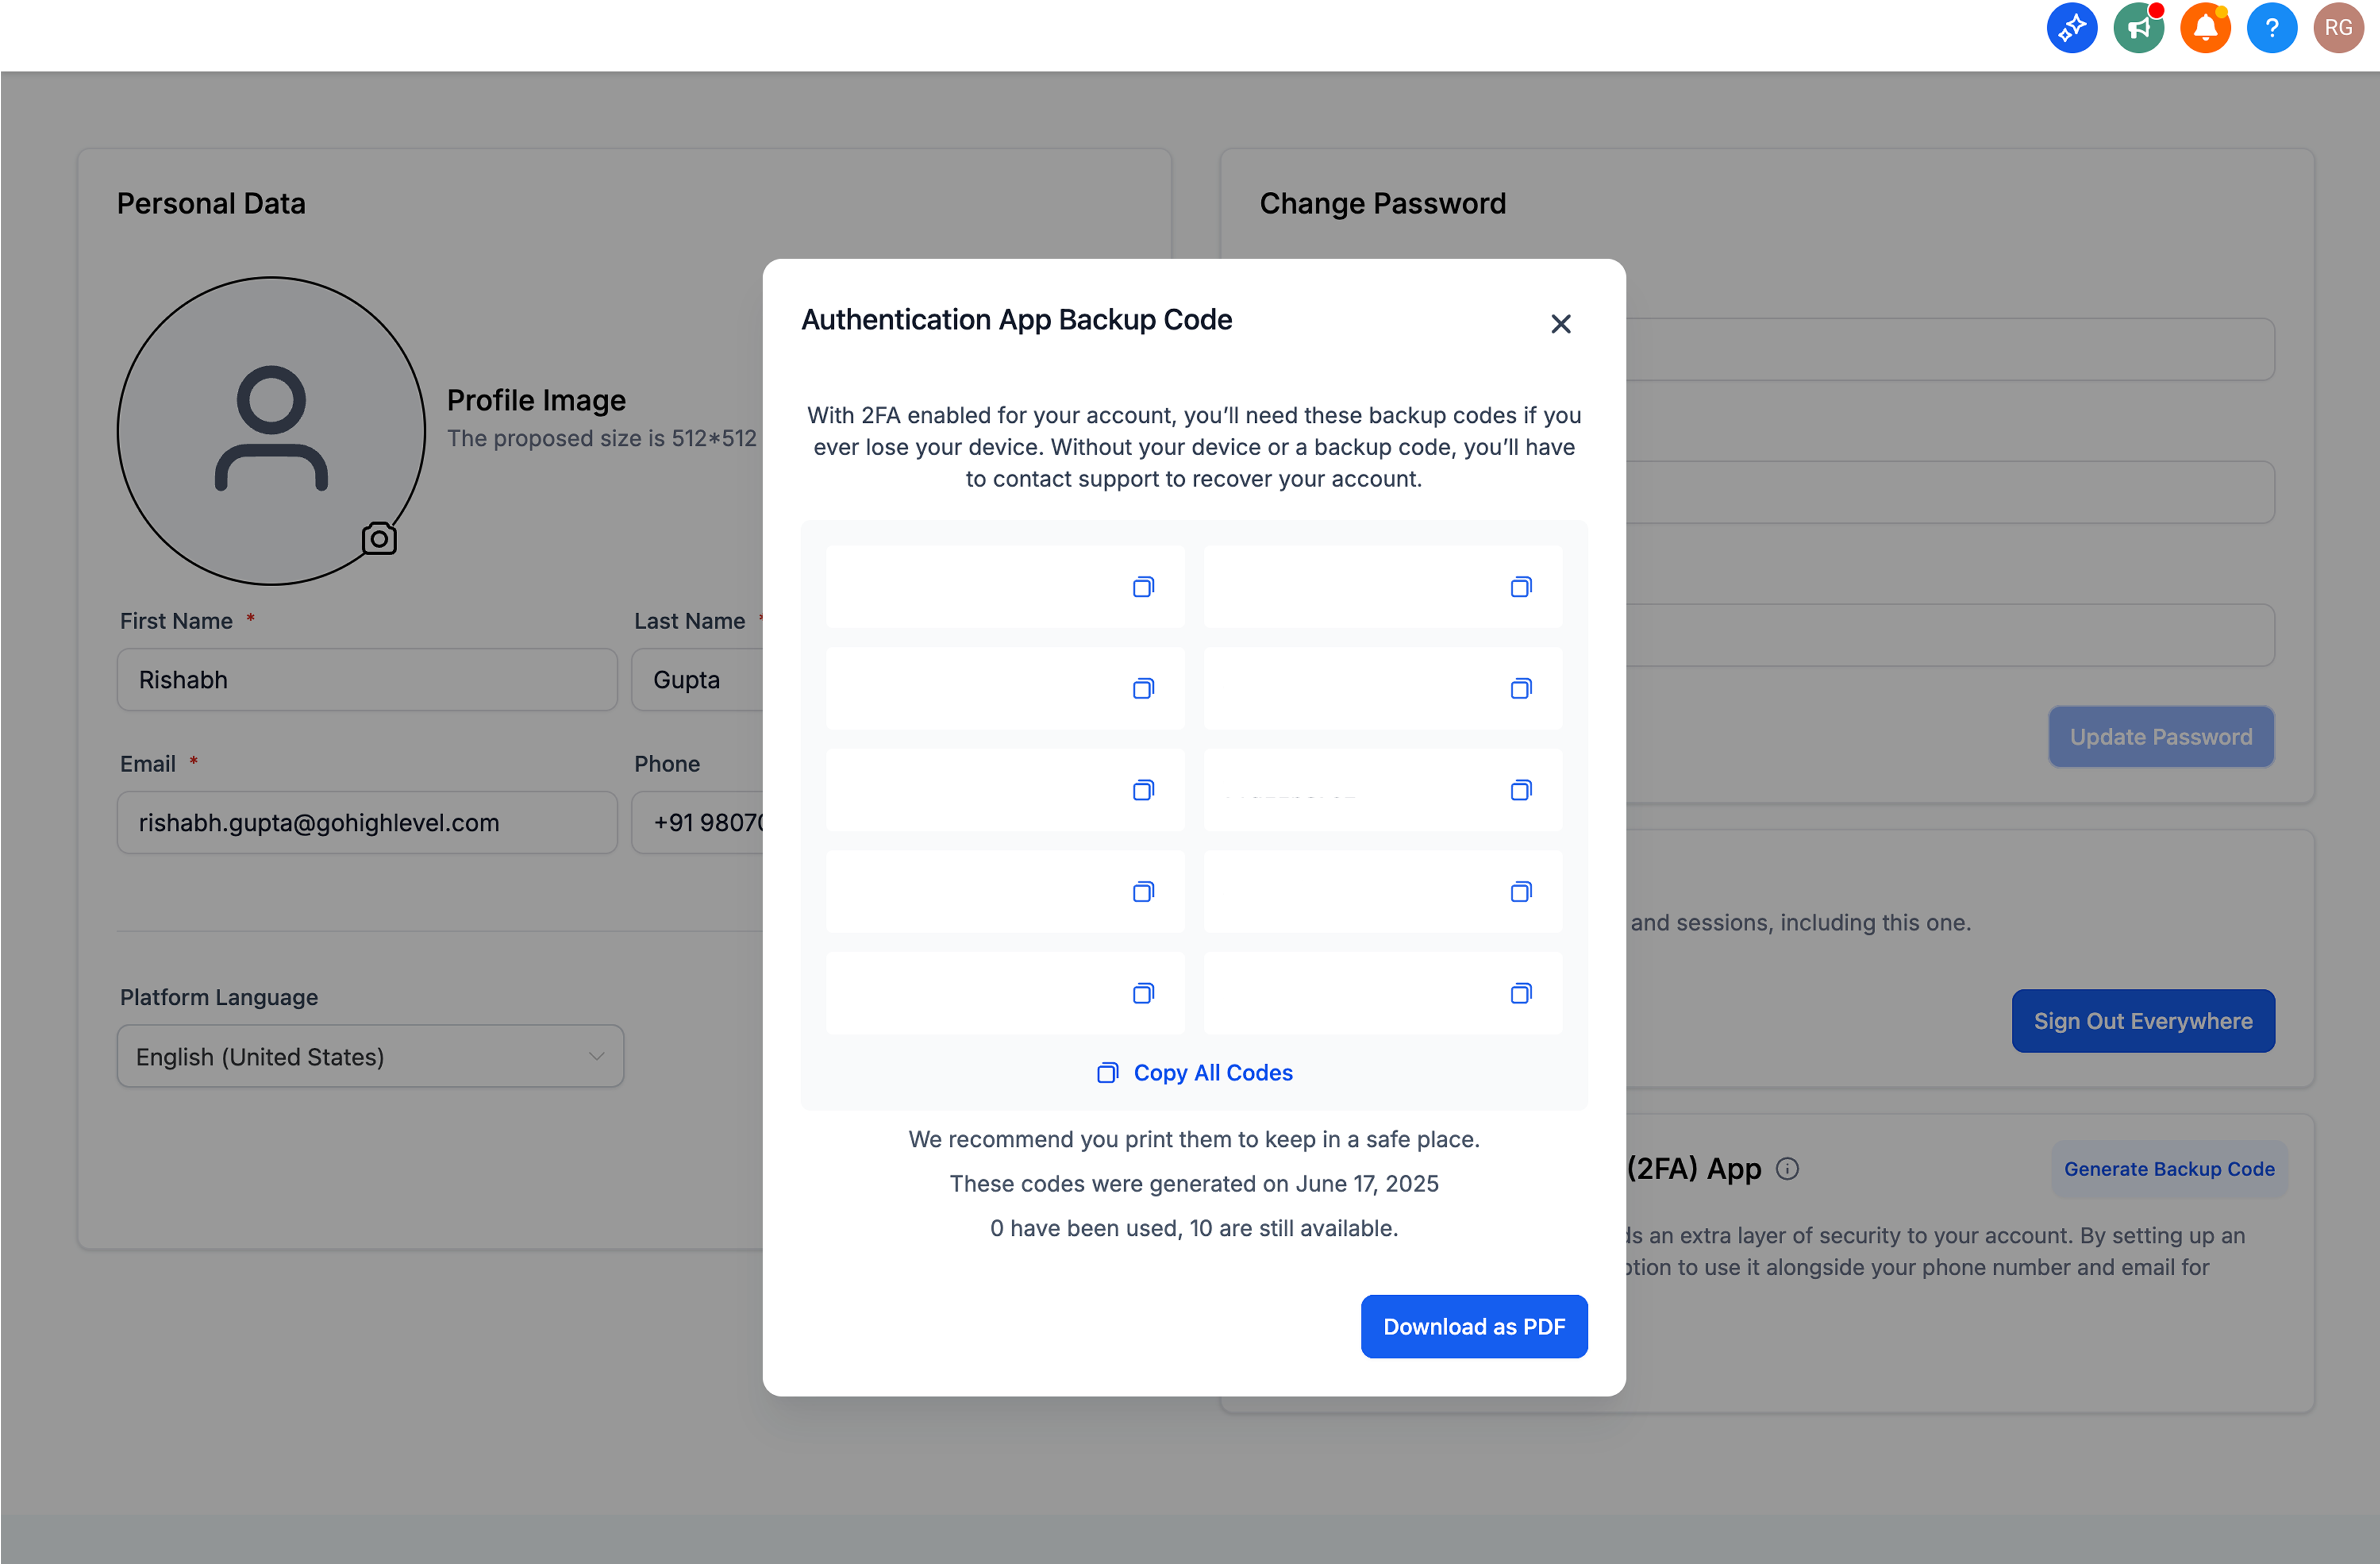This screenshot has width=2380, height=1564.
Task: Copy the third-row right backup code
Action: [1521, 790]
